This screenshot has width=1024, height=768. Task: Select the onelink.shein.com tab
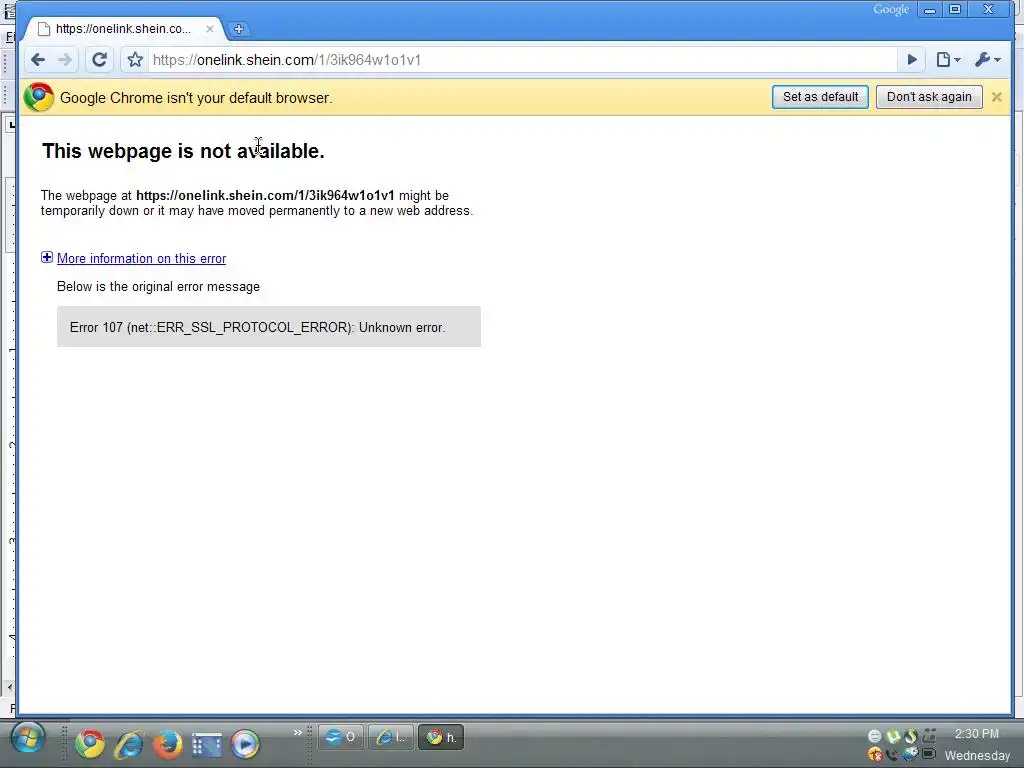[x=123, y=29]
